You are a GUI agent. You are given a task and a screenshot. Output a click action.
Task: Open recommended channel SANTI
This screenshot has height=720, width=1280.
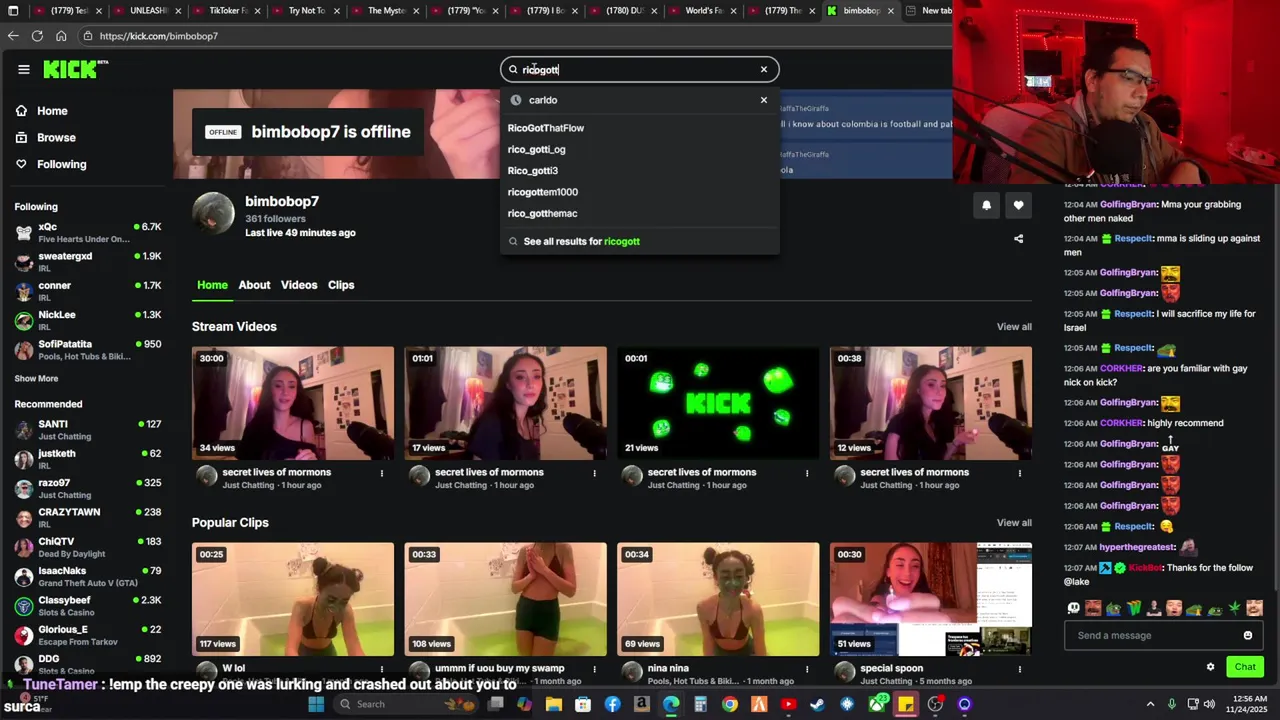[88, 429]
